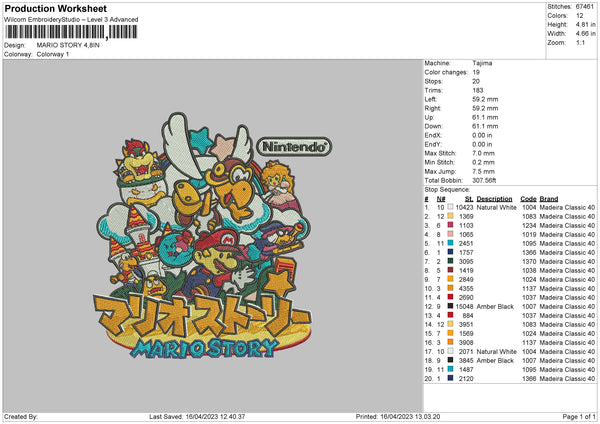Click stitch count 3951 in row 14
The image size is (600, 424).
pyautogui.click(x=466, y=325)
